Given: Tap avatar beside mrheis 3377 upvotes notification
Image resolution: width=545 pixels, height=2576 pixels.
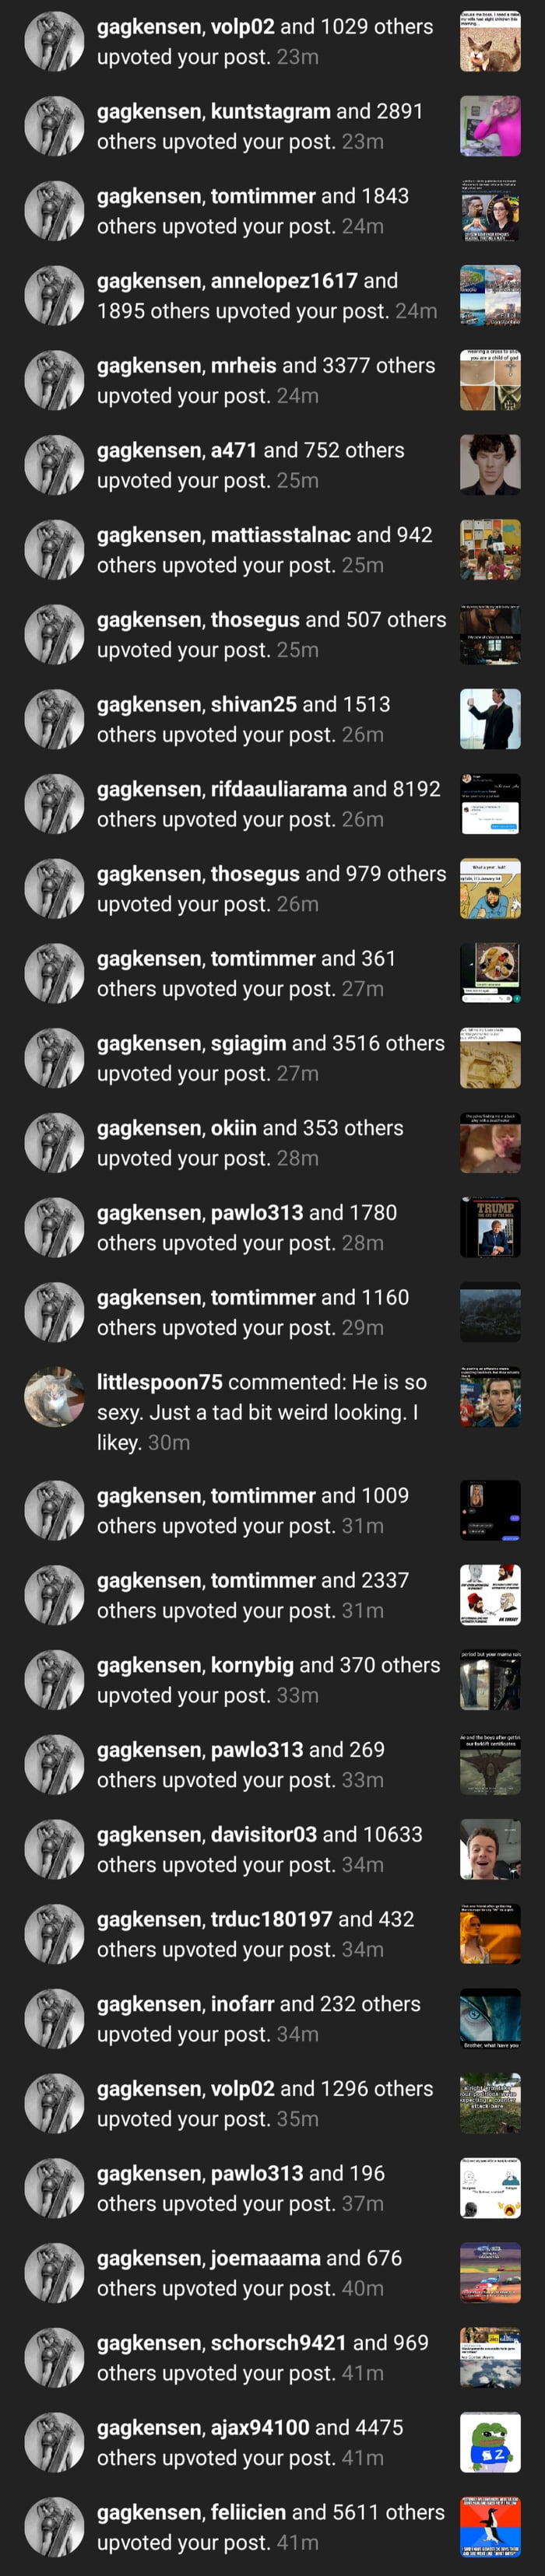Looking at the screenshot, I should click(54, 380).
